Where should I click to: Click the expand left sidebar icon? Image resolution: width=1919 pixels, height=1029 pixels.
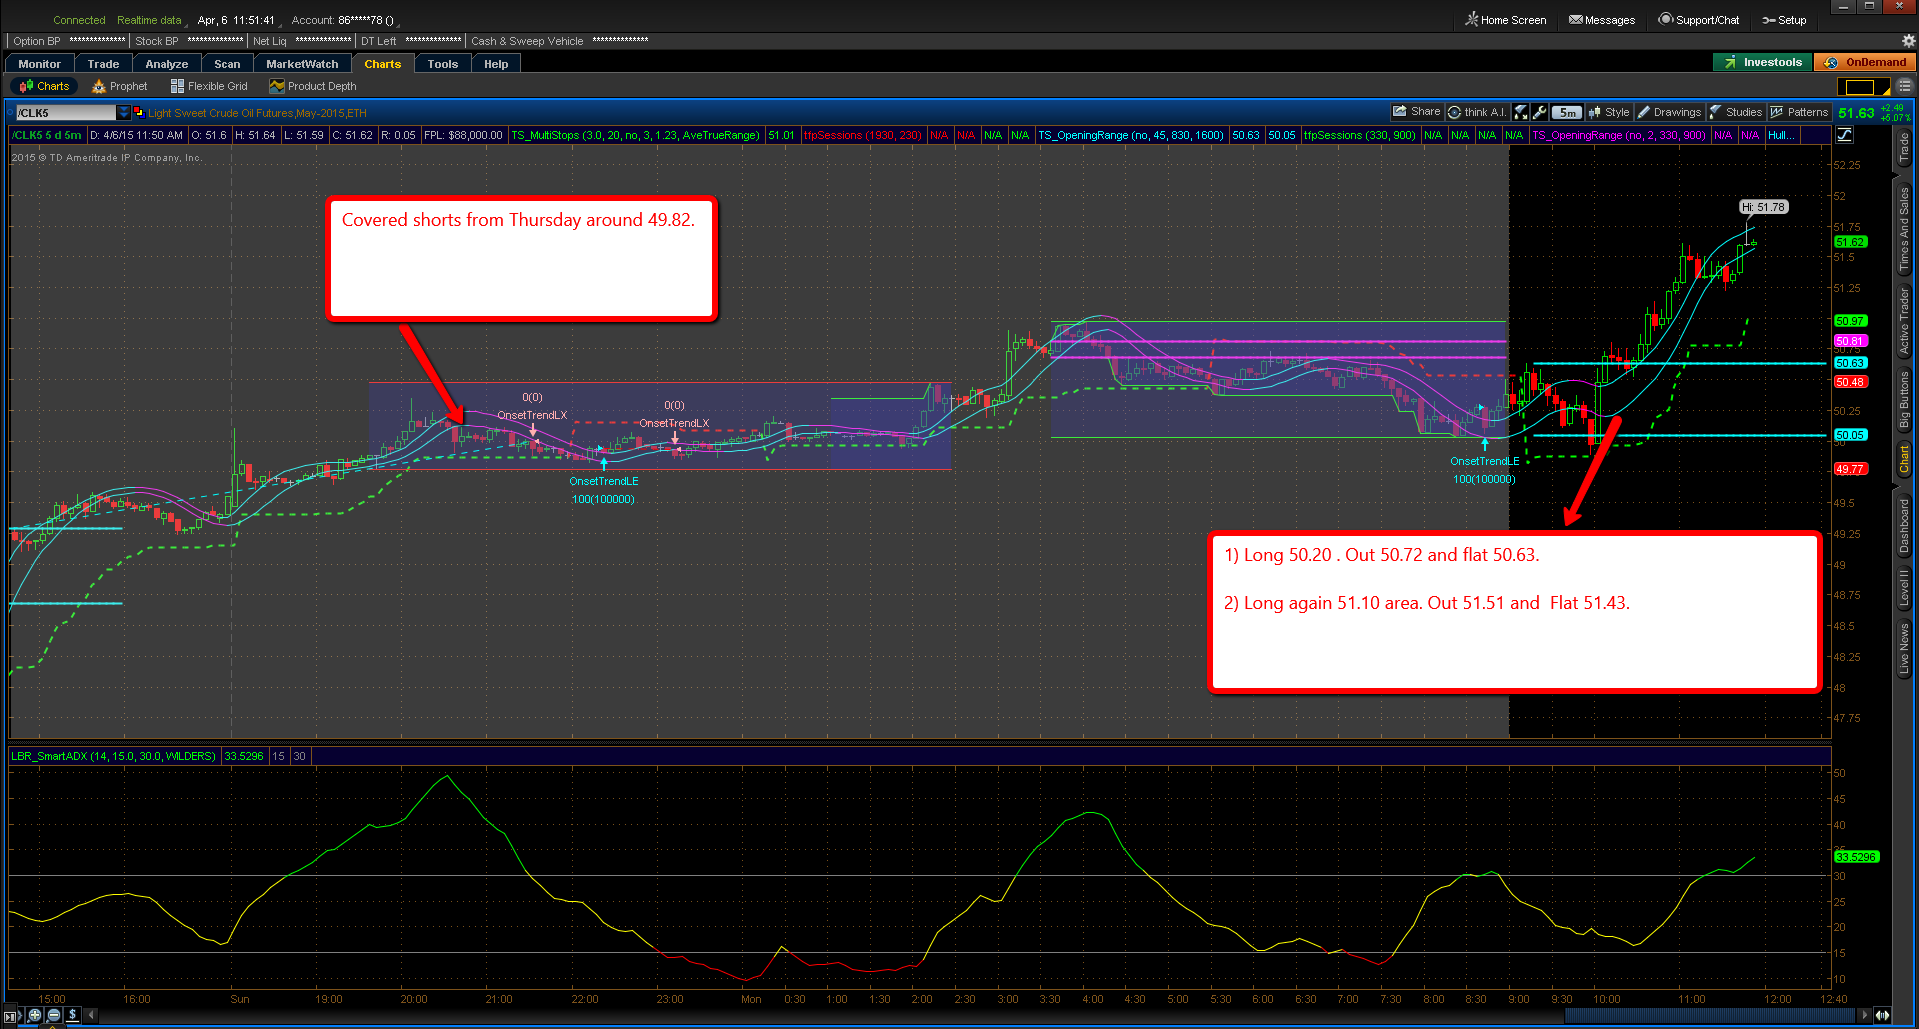pyautogui.click(x=12, y=1016)
